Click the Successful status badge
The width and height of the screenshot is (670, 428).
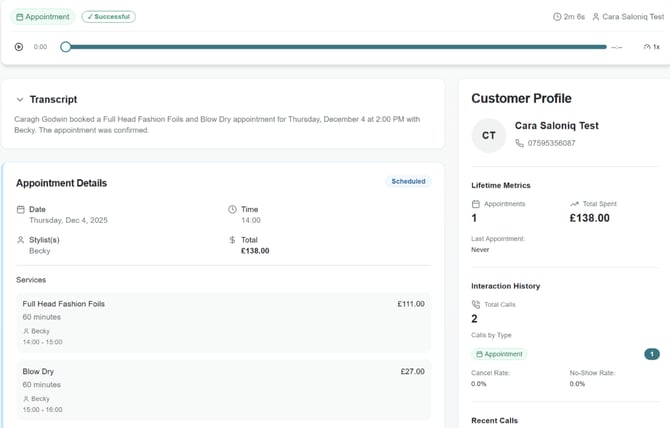coord(109,17)
